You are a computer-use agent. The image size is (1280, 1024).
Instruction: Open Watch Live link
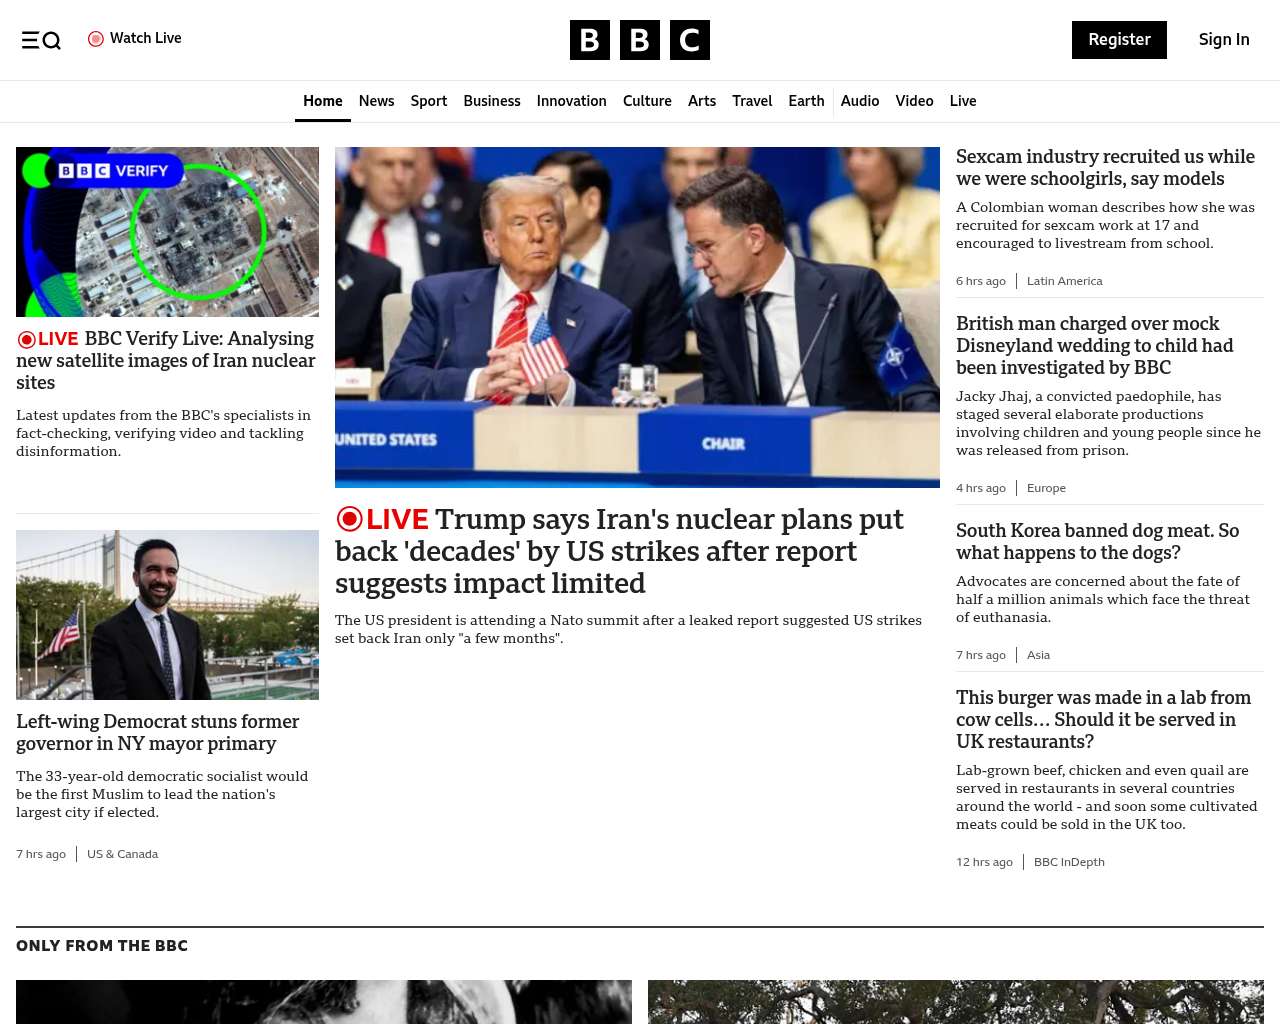[135, 38]
